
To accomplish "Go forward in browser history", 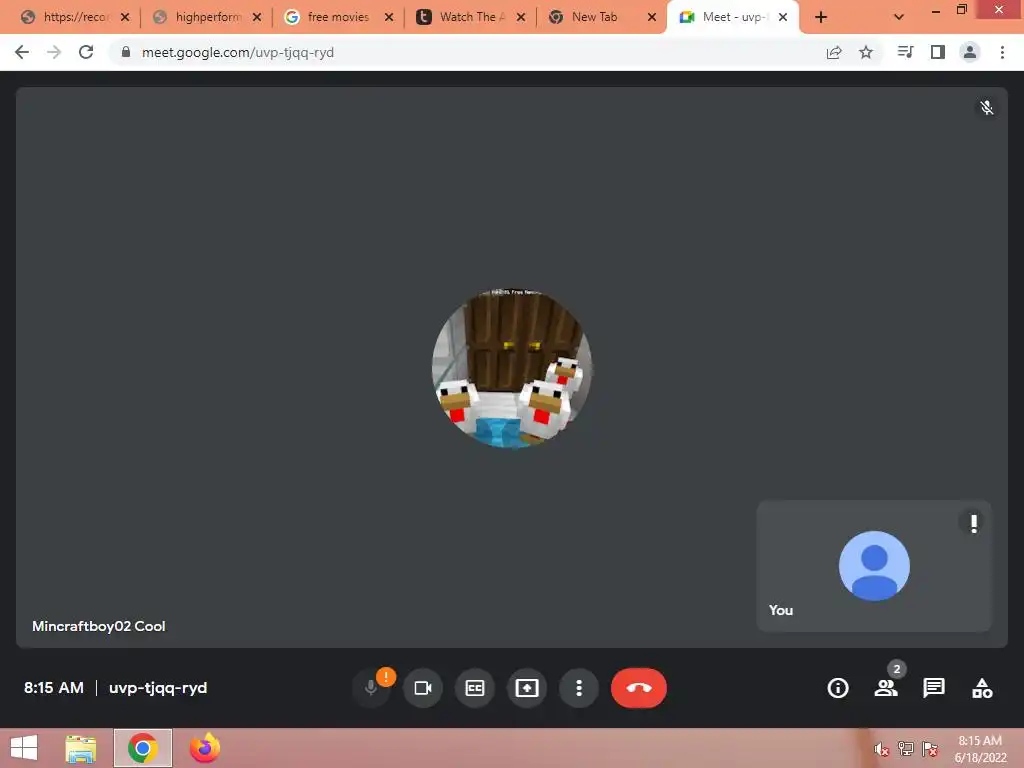I will [x=54, y=52].
